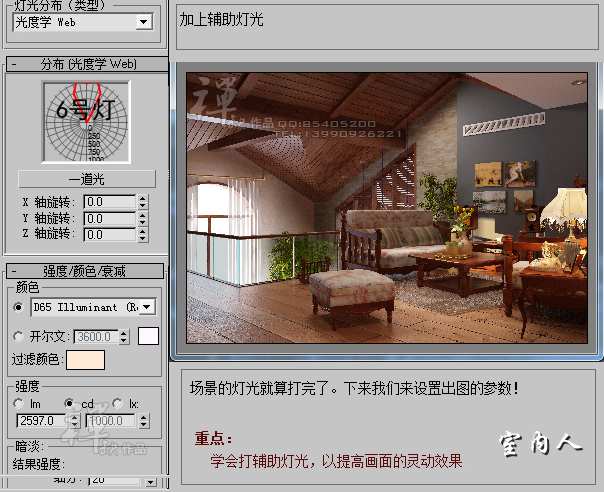This screenshot has width=604, height=492.
Task: Click the 场景的灯光就算打完了 paragraph text
Action: (x=354, y=388)
